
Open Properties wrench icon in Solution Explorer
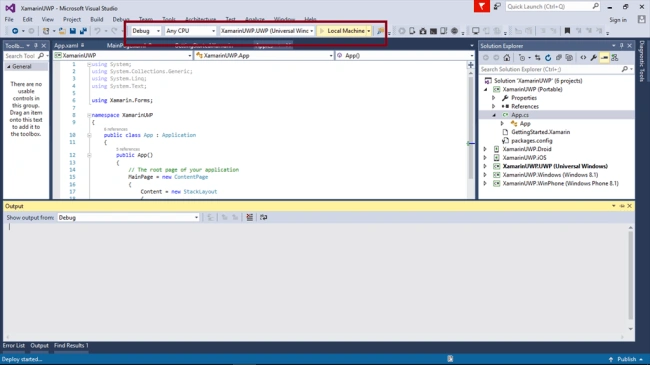tap(594, 58)
